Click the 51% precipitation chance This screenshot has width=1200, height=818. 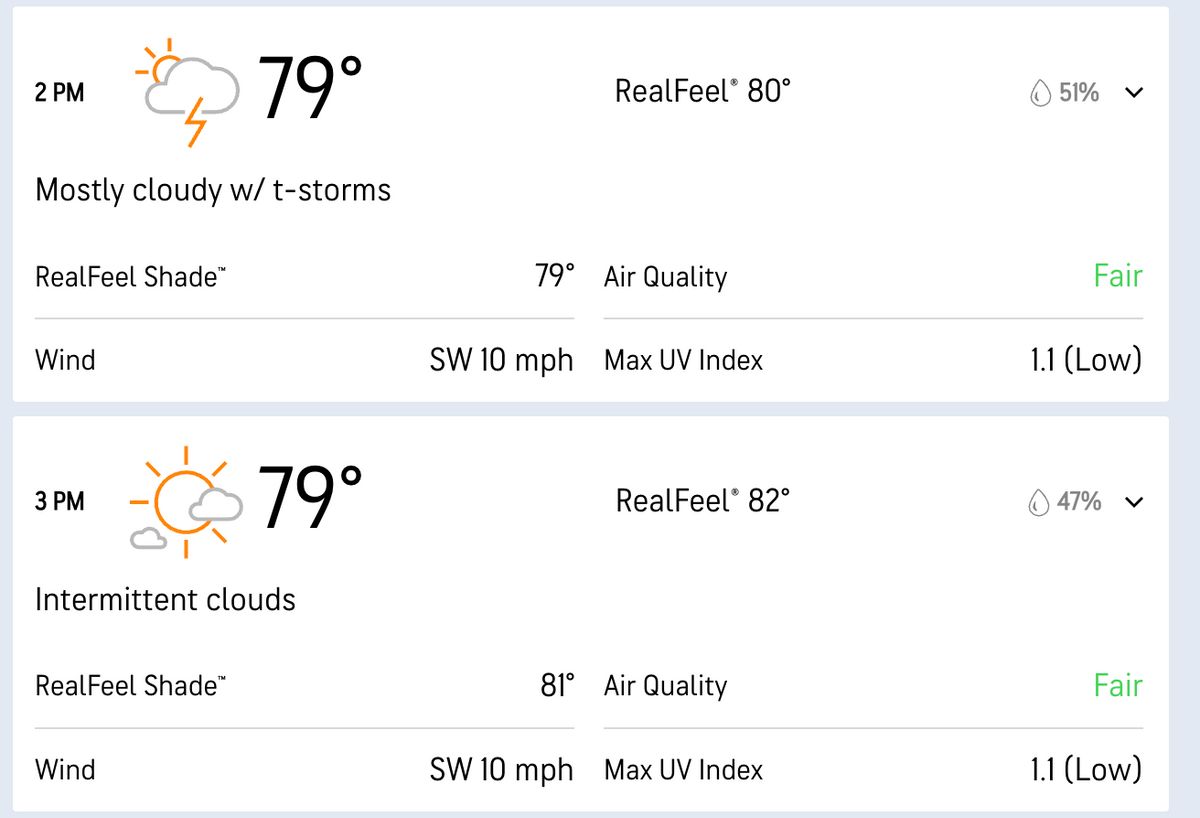(1079, 93)
